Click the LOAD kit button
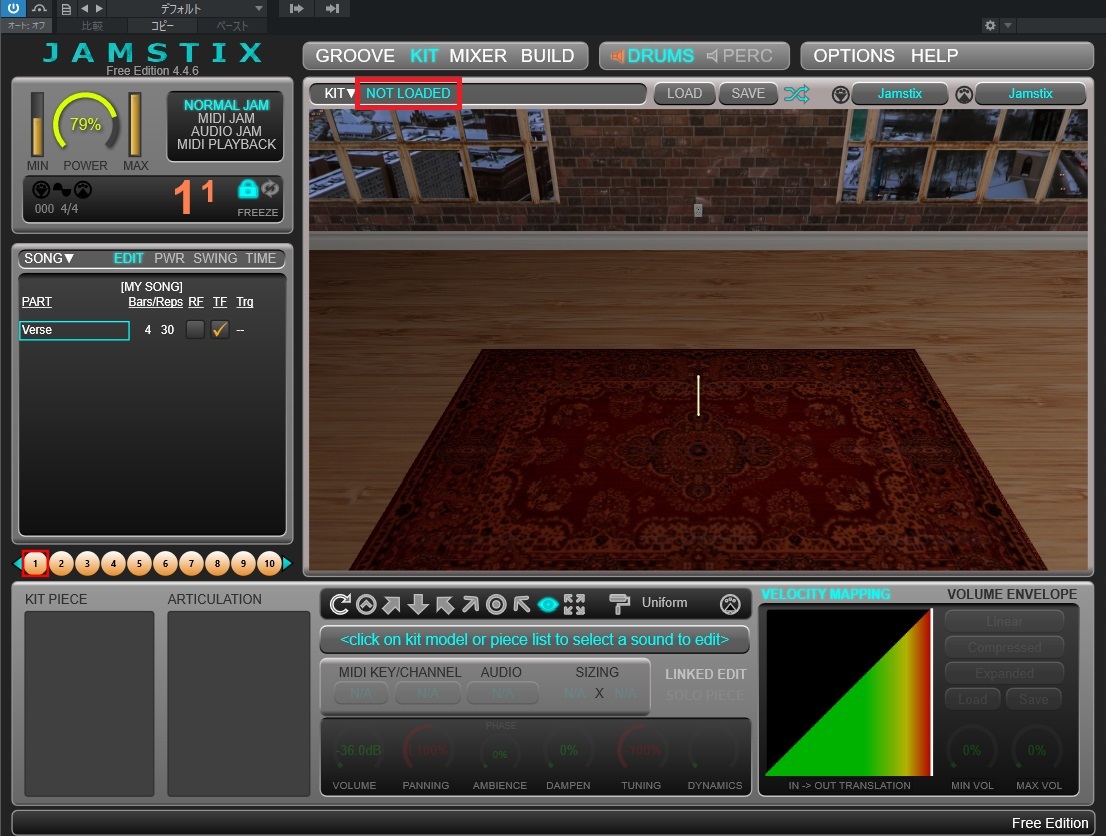 [684, 94]
